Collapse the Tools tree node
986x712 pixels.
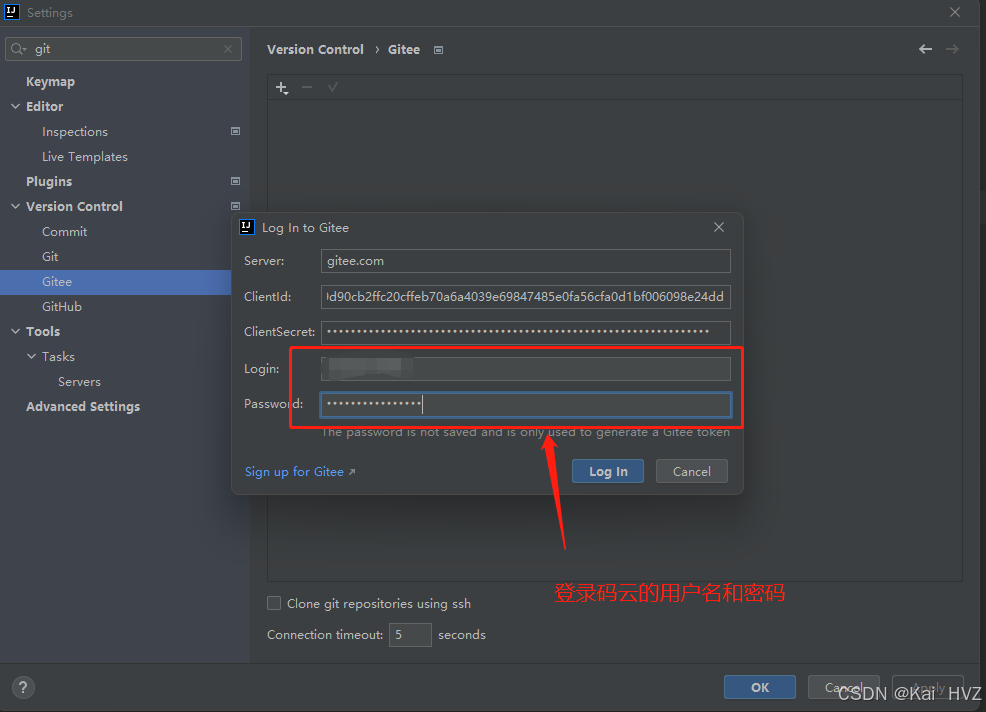(x=16, y=331)
